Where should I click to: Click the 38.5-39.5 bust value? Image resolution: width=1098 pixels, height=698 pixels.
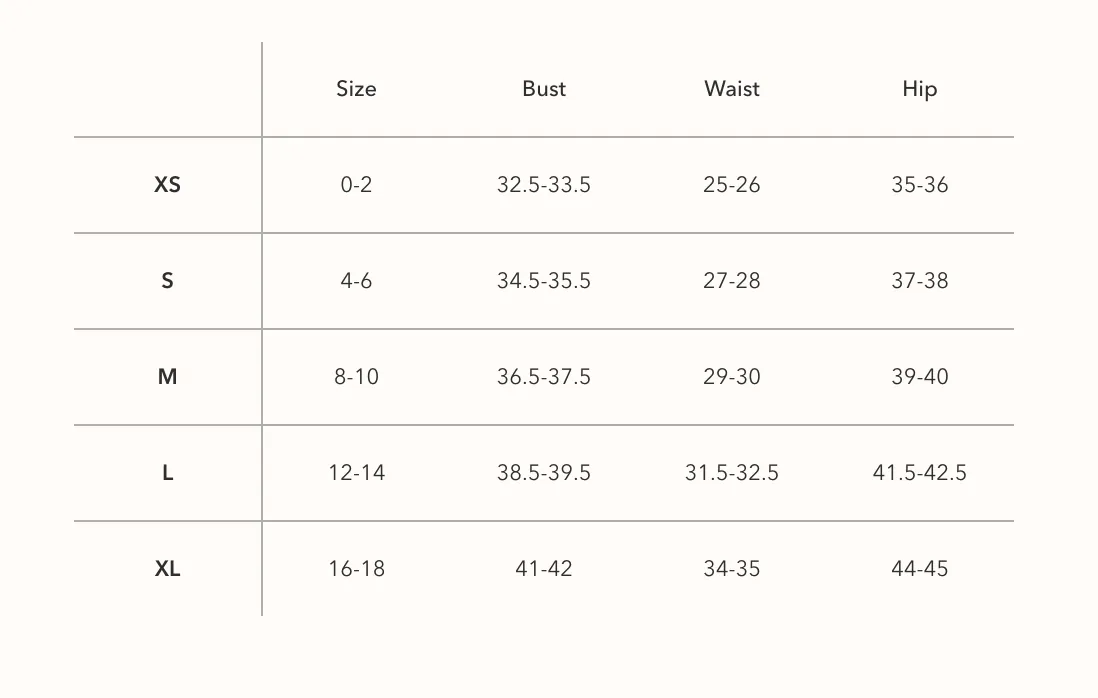[544, 473]
